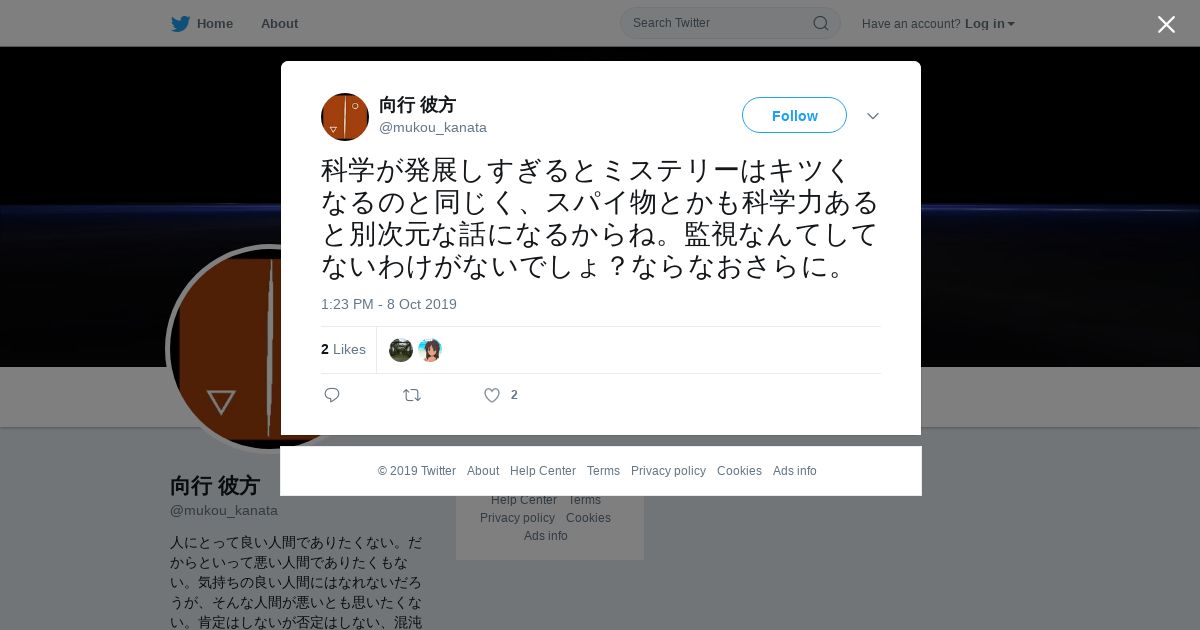1200x630 pixels.
Task: Open the tweet author's profile picture
Action: 345,117
